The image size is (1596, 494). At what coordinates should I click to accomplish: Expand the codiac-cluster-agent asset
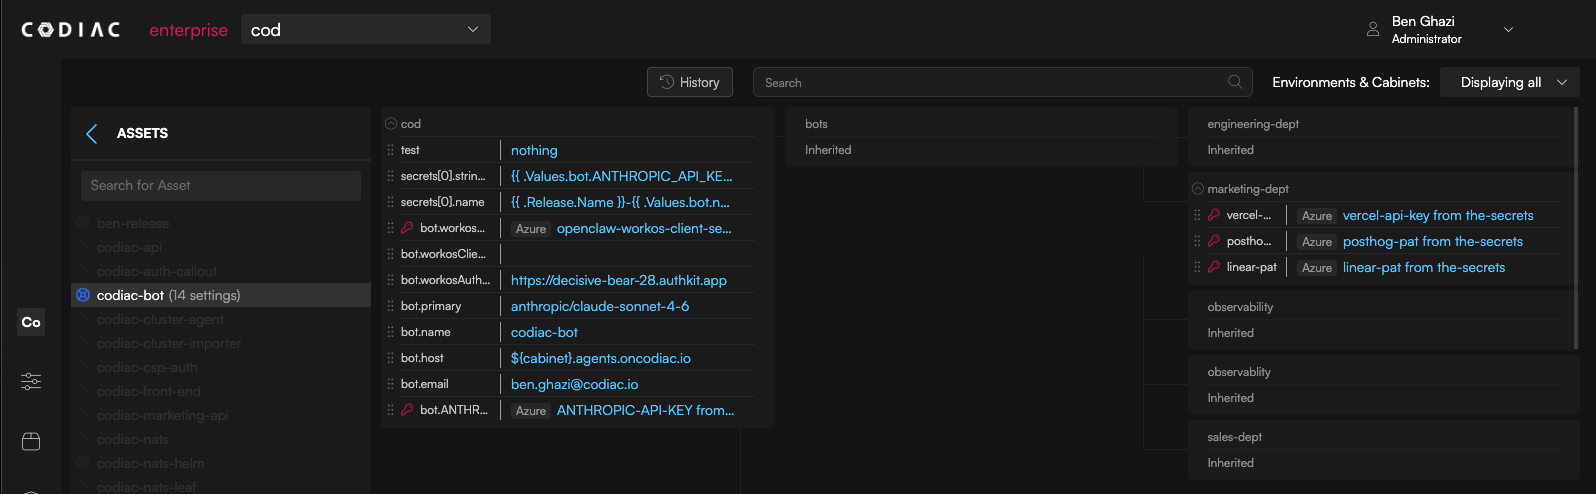(x=84, y=319)
